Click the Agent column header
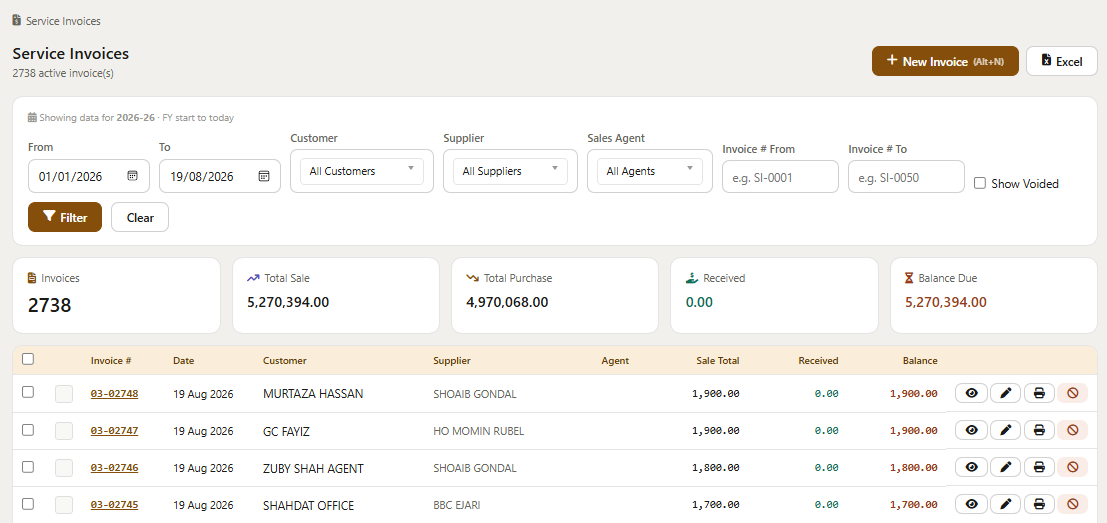Viewport: 1107px width, 523px height. click(615, 361)
